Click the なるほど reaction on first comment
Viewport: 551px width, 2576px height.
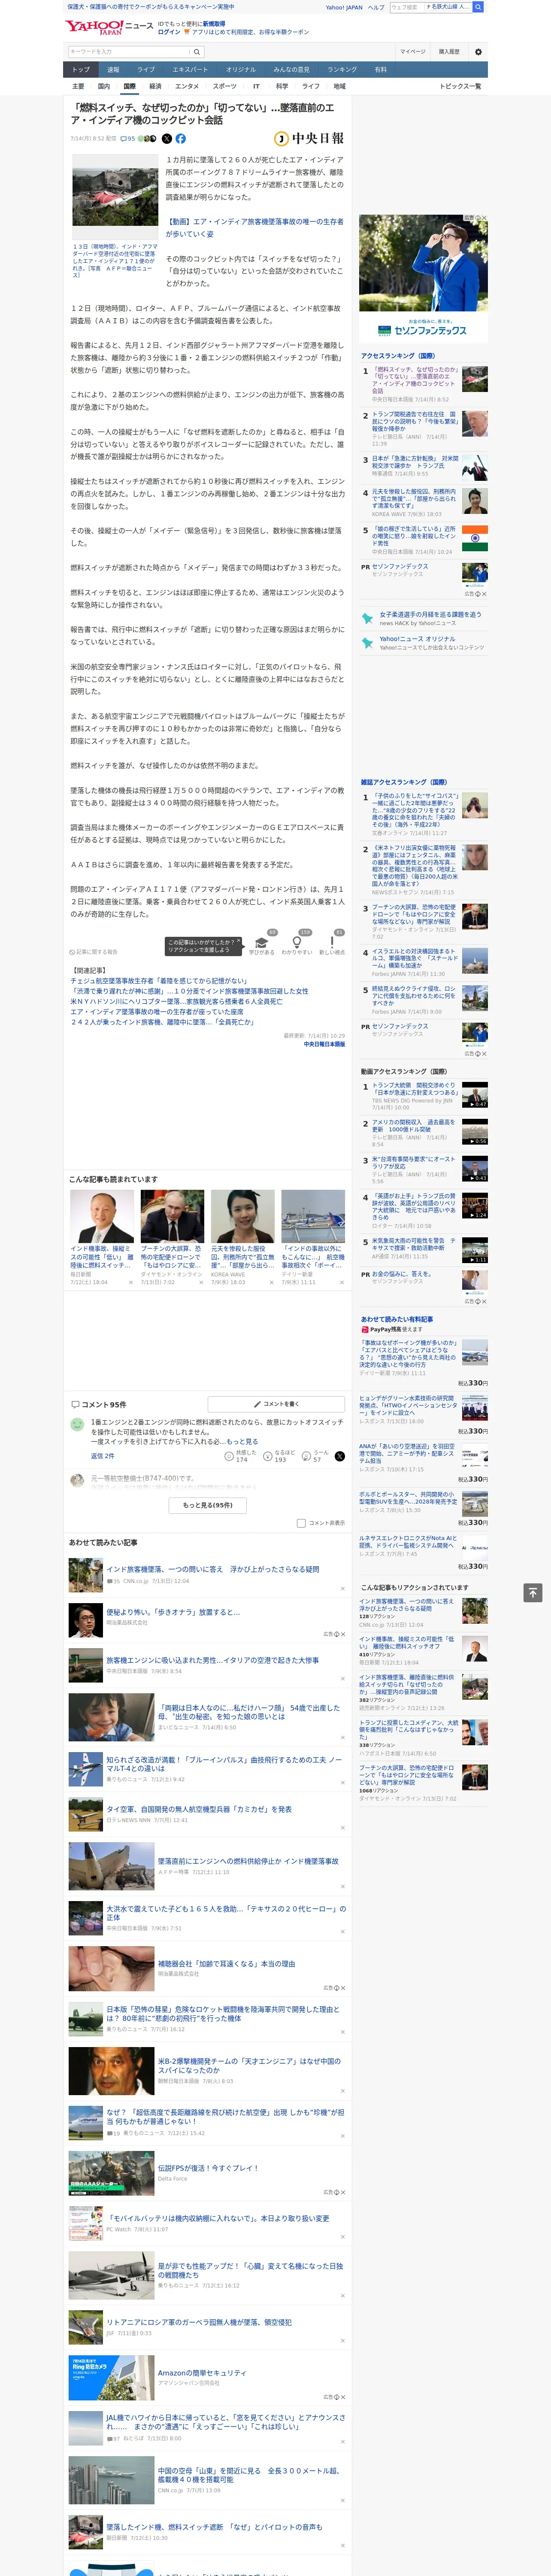click(280, 1456)
